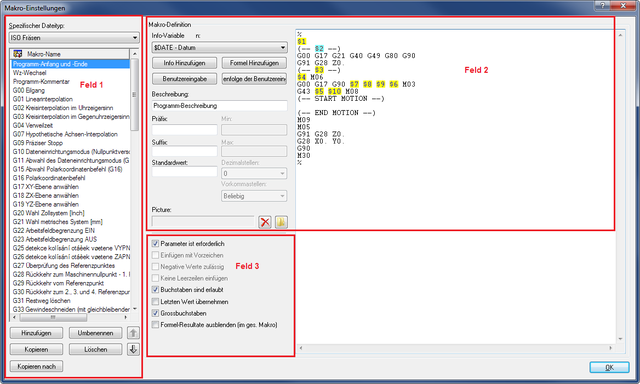This screenshot has height=384, width=640.
Task: Select Wz-Wechsel in macro list
Action: tap(29, 73)
